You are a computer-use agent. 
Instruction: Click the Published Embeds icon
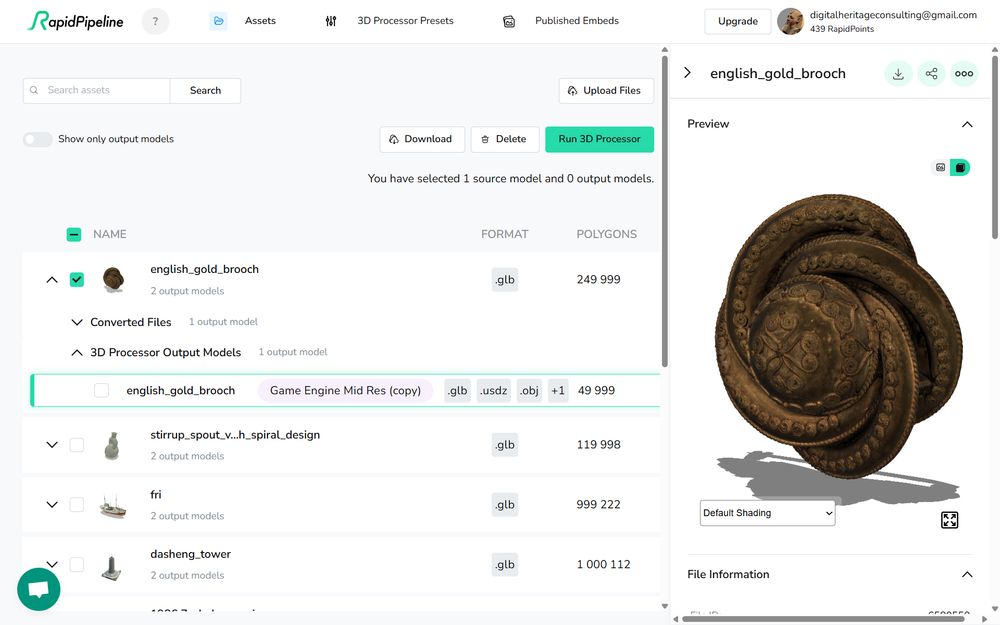(x=509, y=21)
